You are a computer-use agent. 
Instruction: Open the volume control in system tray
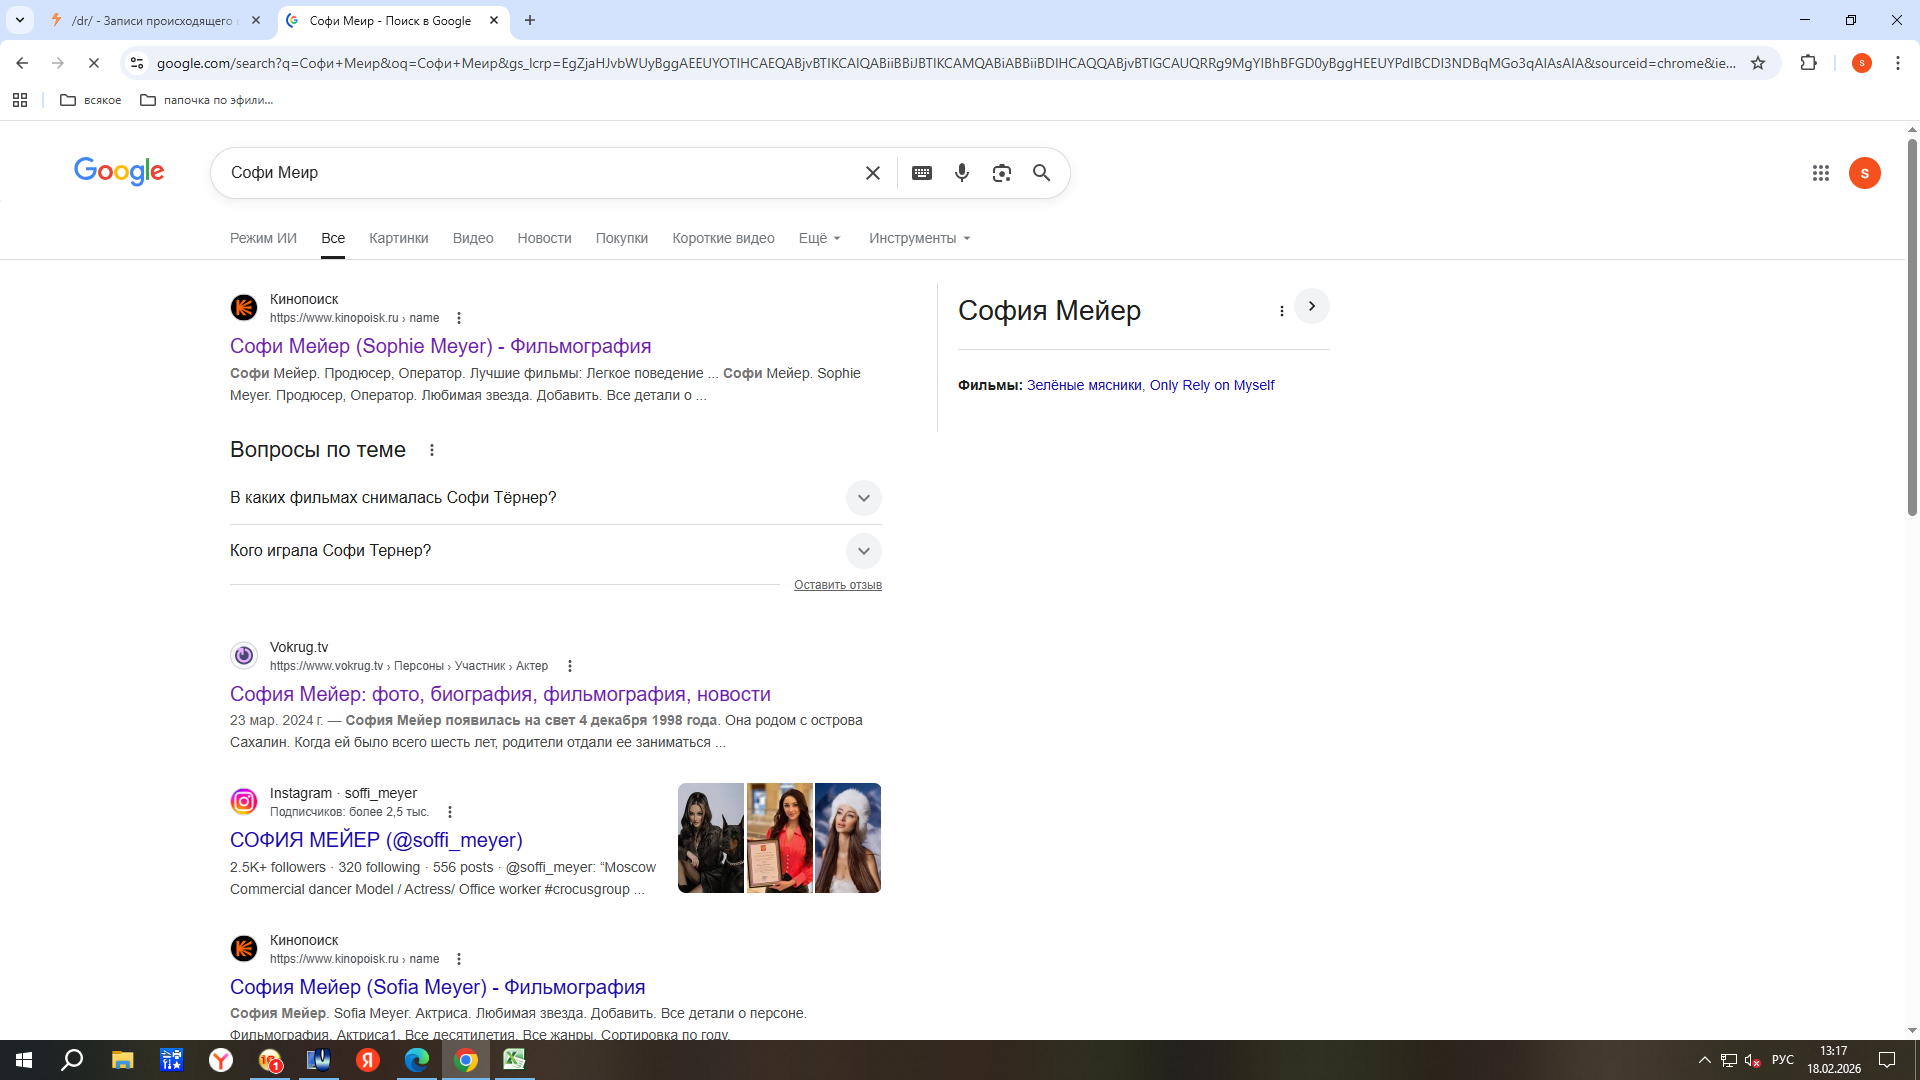coord(1752,1060)
